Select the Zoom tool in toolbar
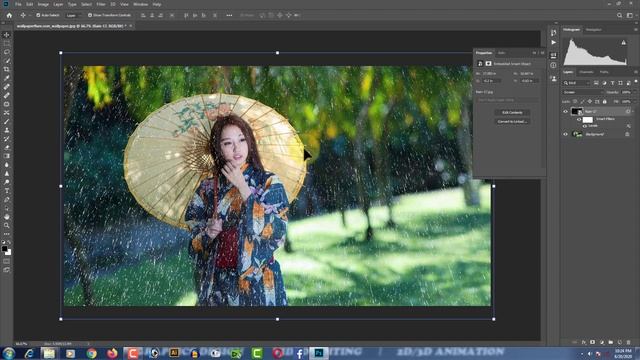 7,225
